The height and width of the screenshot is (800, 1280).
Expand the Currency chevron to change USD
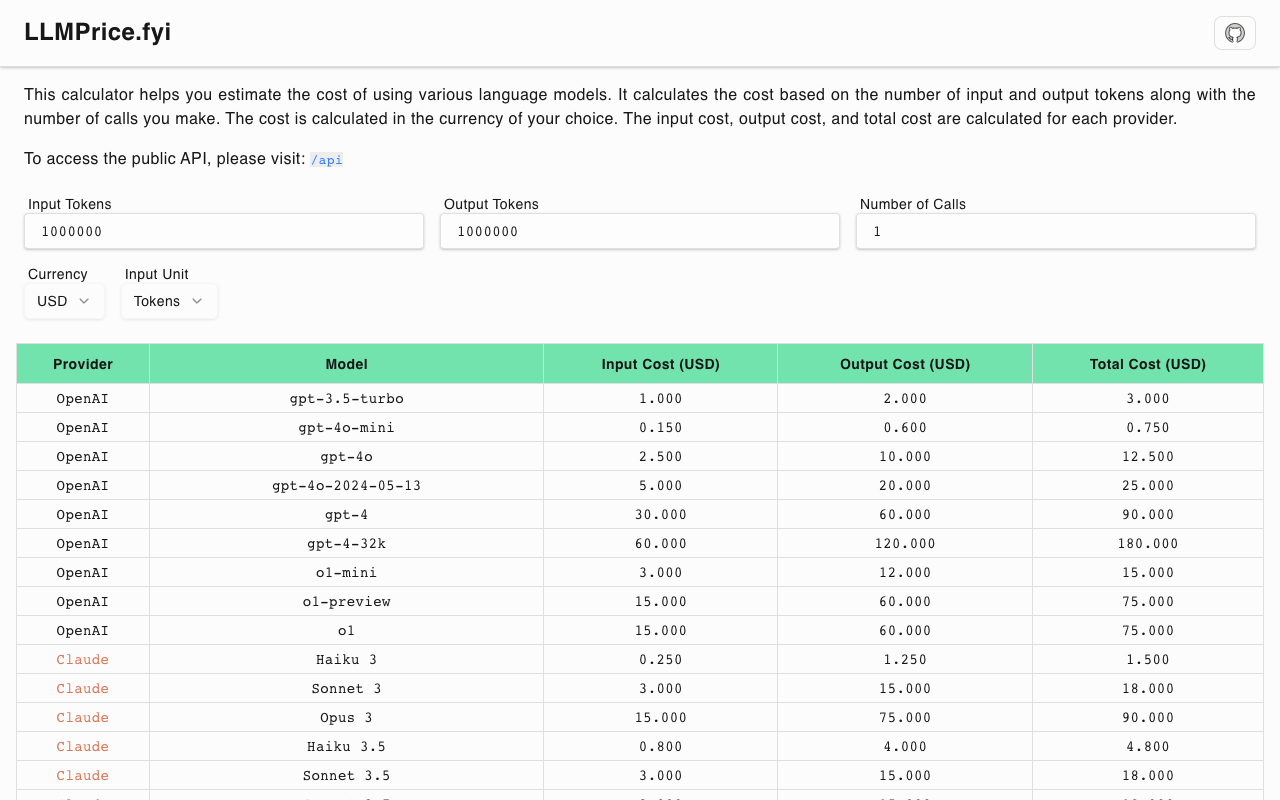coord(87,301)
